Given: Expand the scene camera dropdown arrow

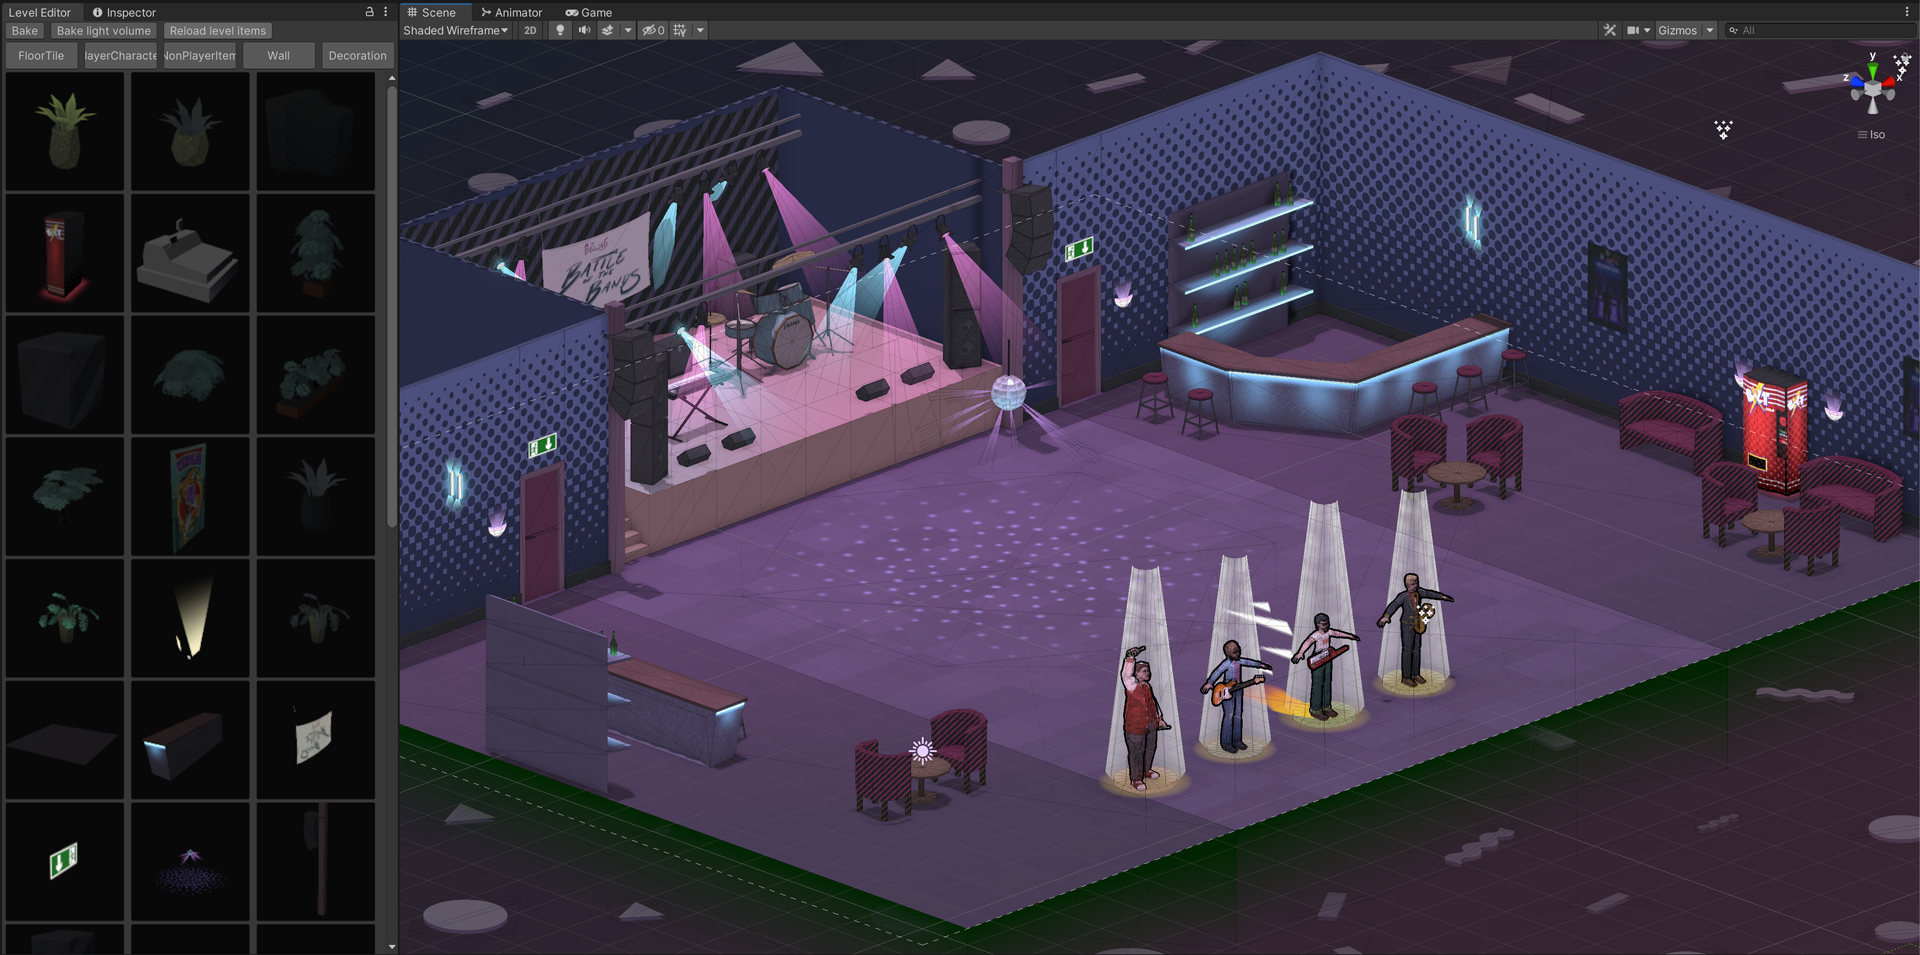Looking at the screenshot, I should [1647, 30].
